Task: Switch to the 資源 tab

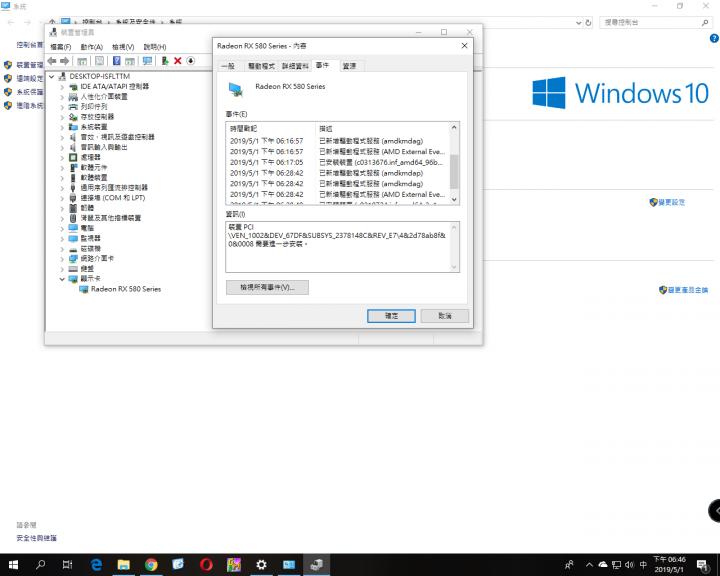Action: (x=349, y=66)
